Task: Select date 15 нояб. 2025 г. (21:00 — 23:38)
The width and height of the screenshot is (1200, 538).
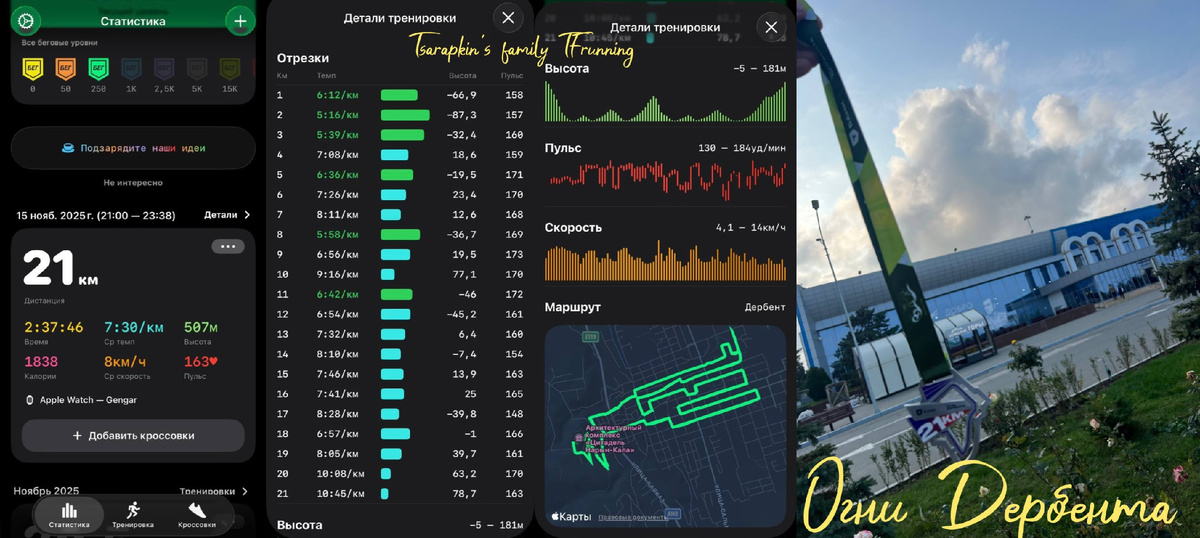Action: coord(95,215)
